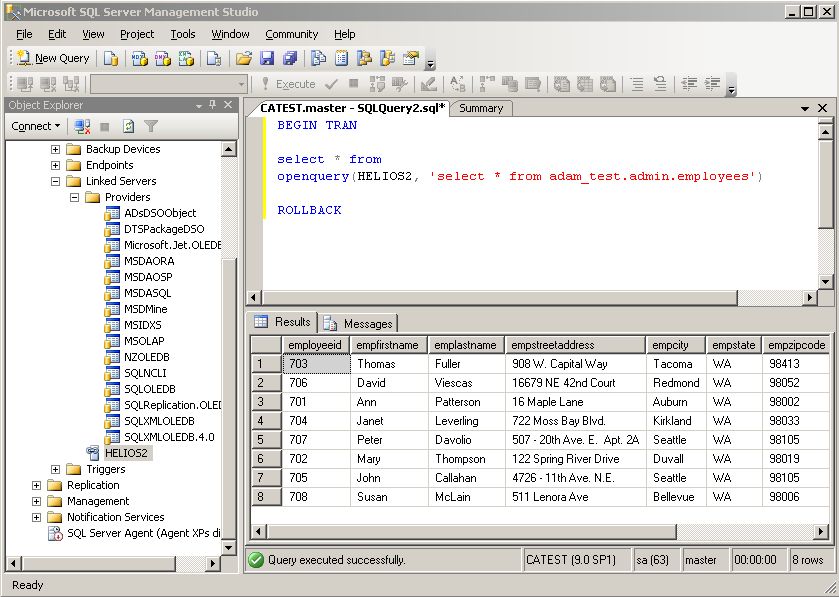Open a Database Engine Query from toolbar

click(x=111, y=58)
